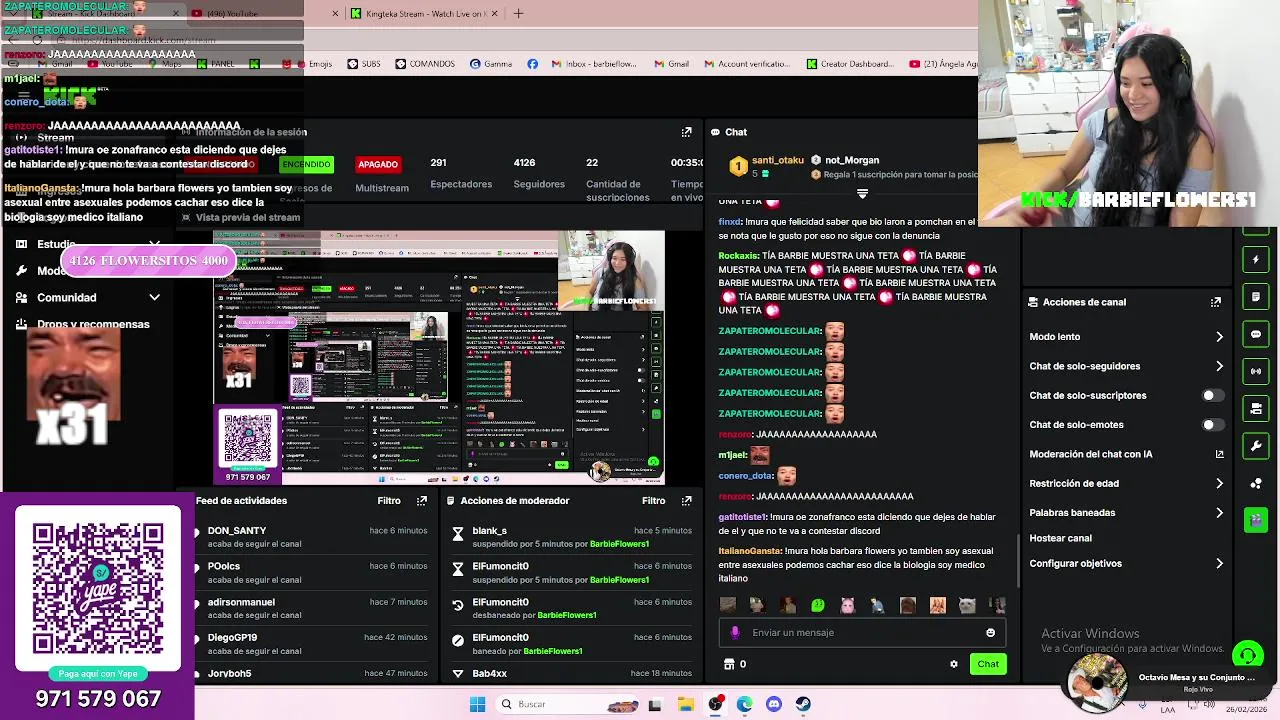Click the document page sidebar icon
This screenshot has width=1280, height=720.
coord(1256,297)
